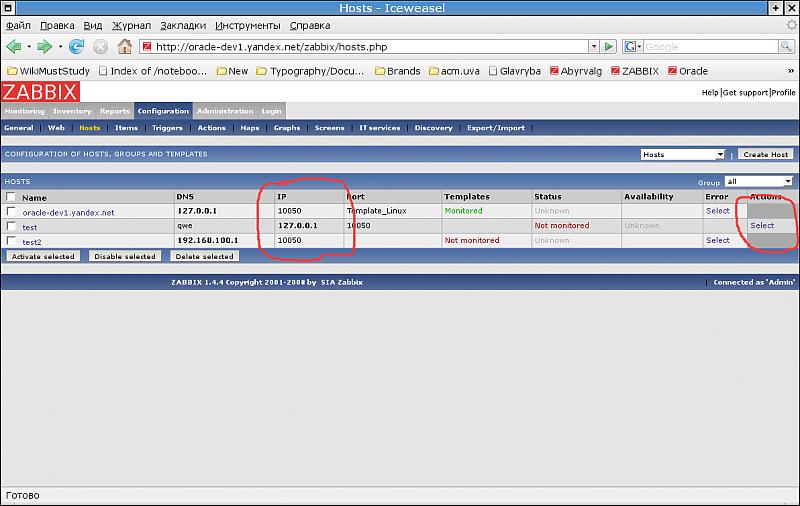Image resolution: width=800 pixels, height=506 pixels.
Task: Open the Журнал menu
Action: click(x=132, y=26)
